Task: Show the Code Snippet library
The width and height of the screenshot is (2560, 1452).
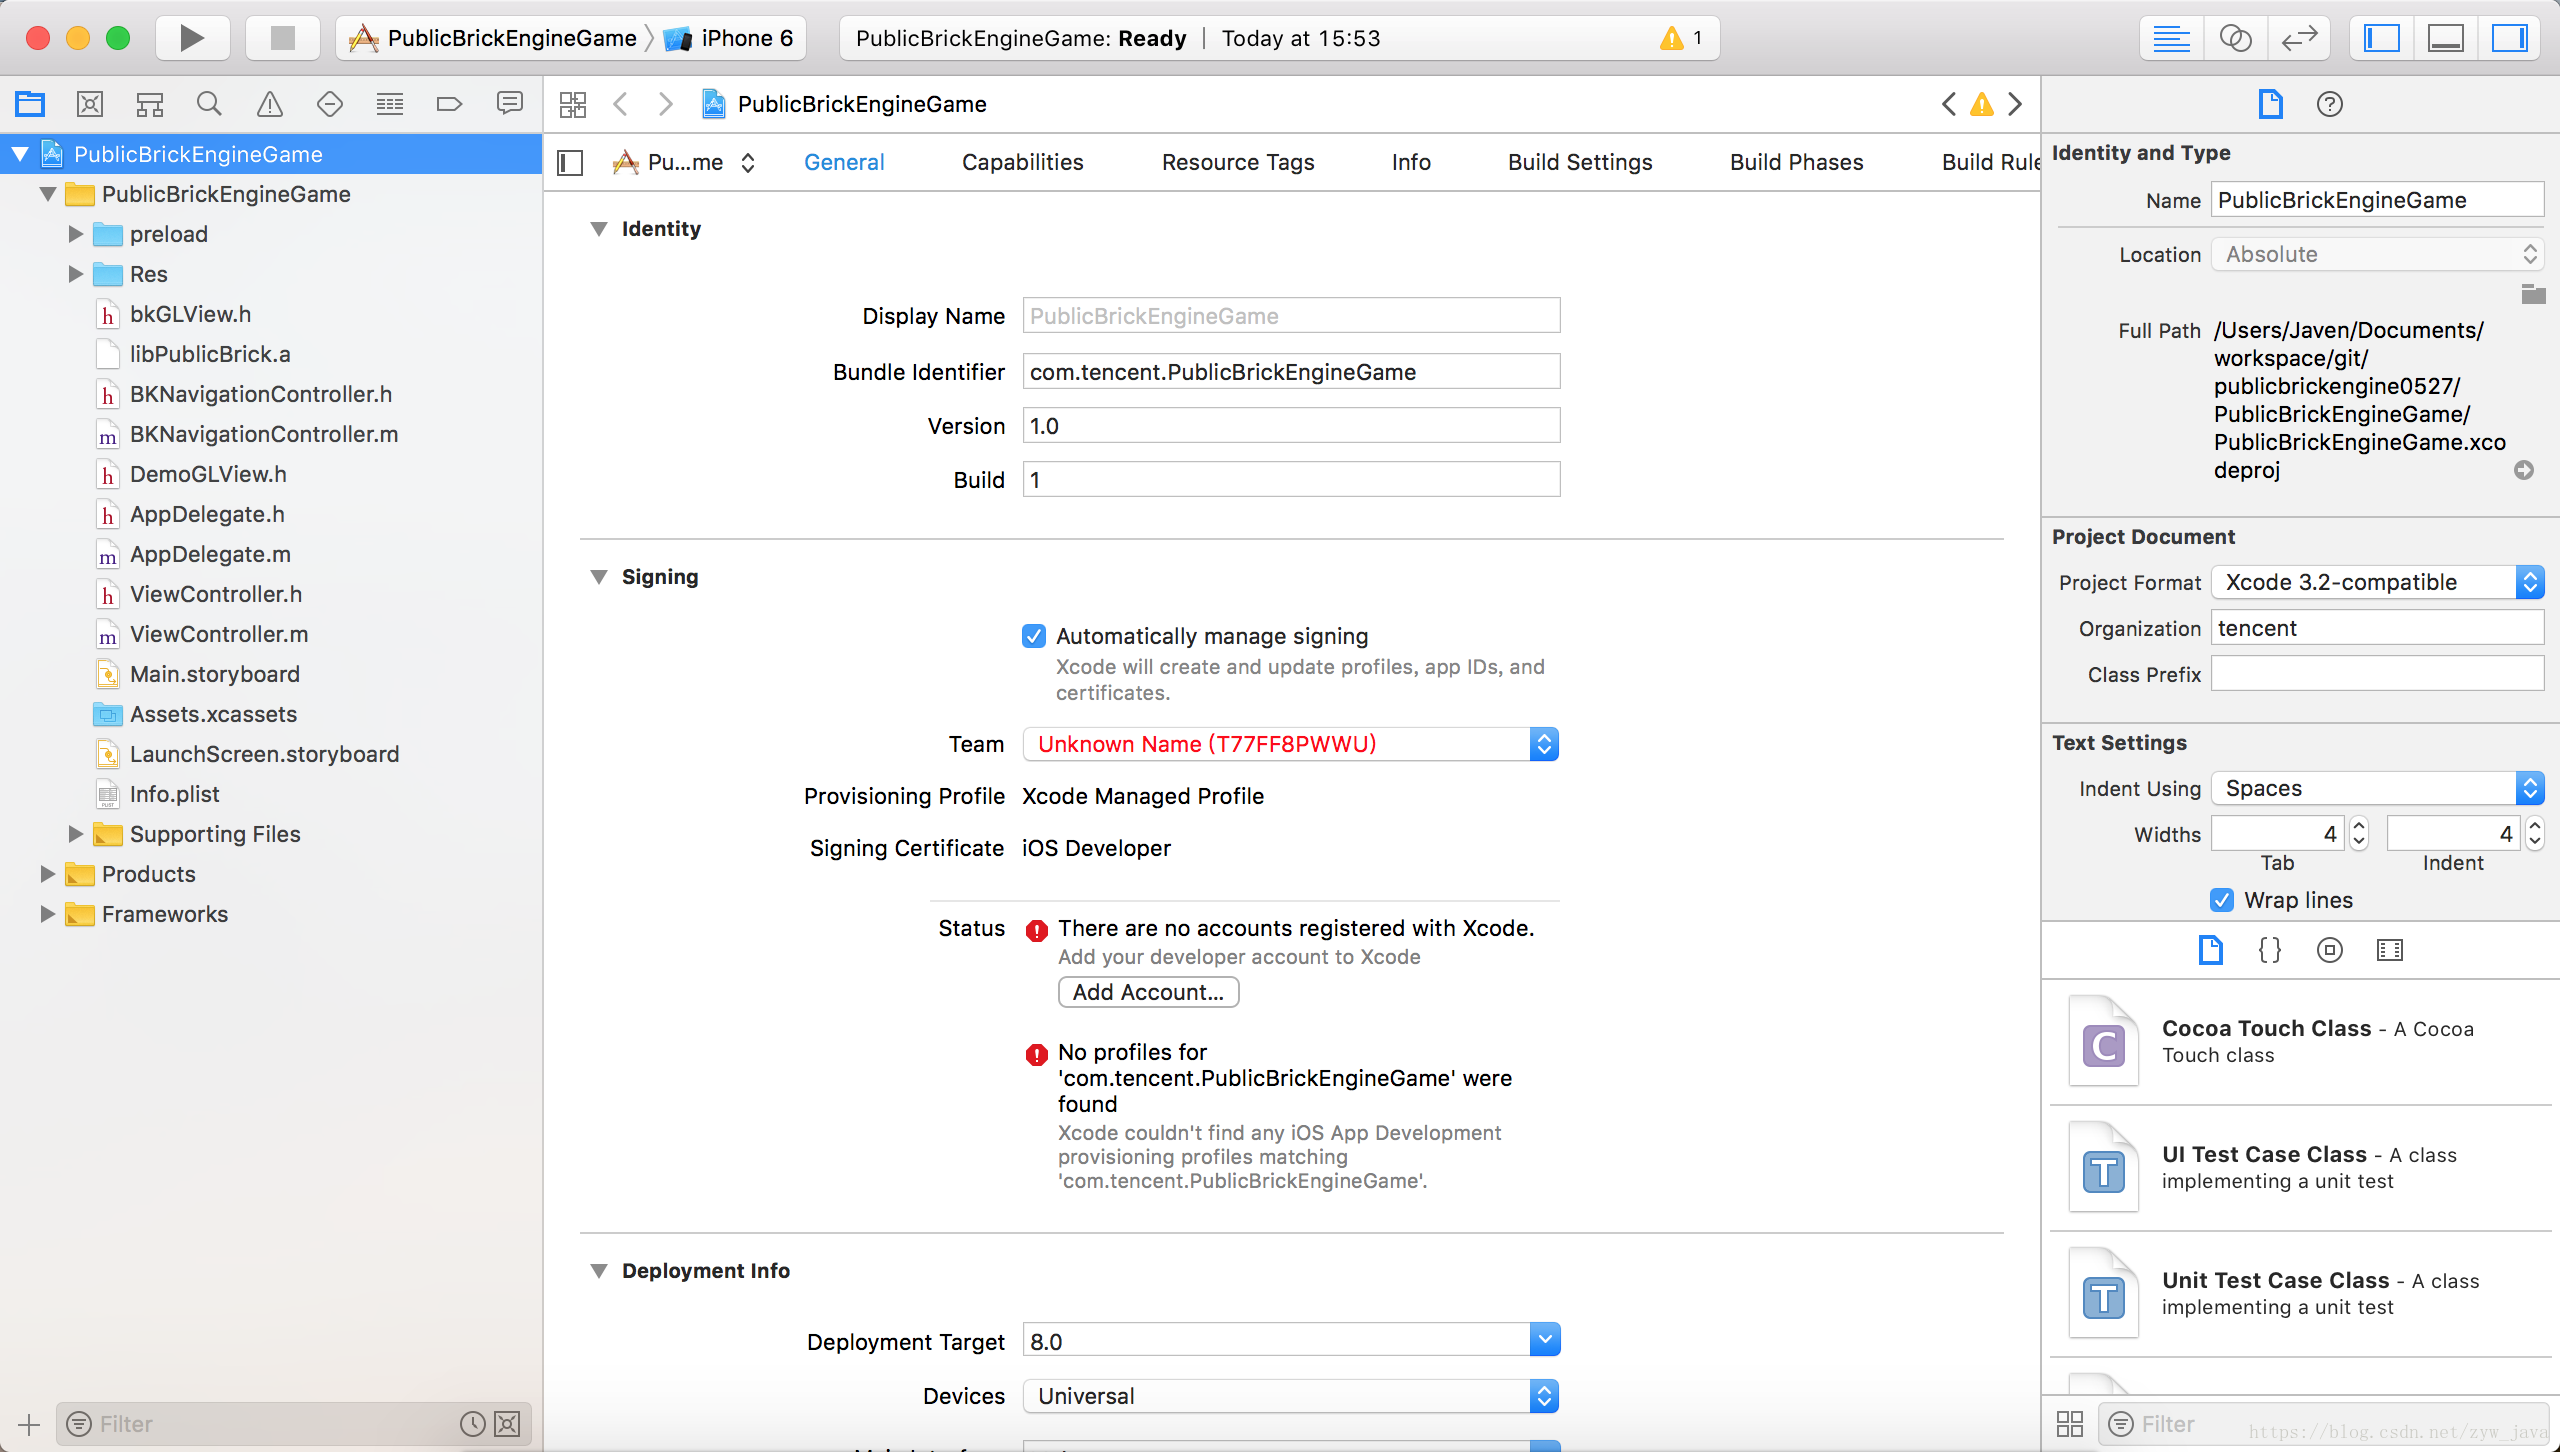Action: point(2270,950)
